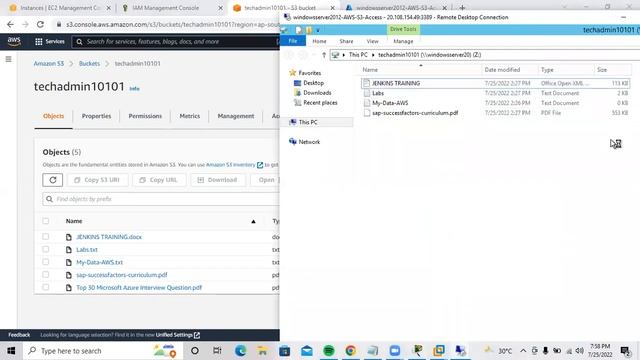Open the AWS console hamburger side menu

tap(8, 59)
